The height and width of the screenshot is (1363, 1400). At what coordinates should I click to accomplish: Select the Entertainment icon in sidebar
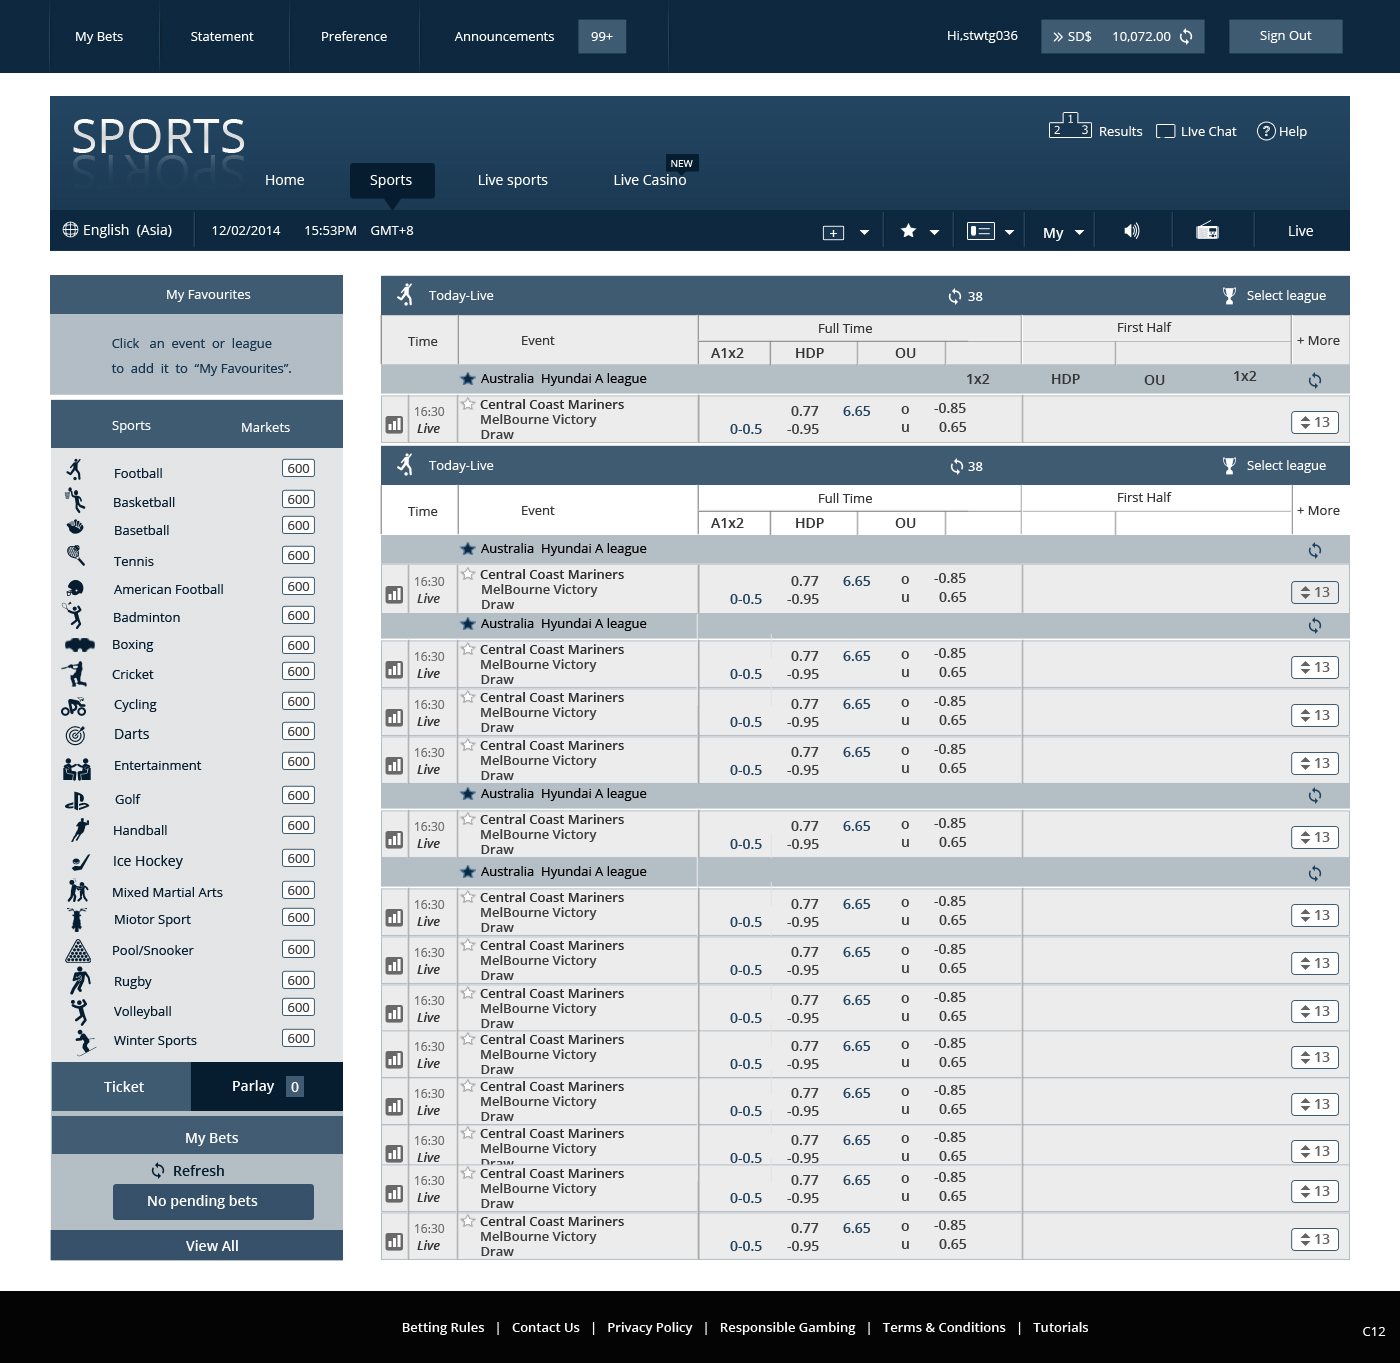click(x=77, y=769)
